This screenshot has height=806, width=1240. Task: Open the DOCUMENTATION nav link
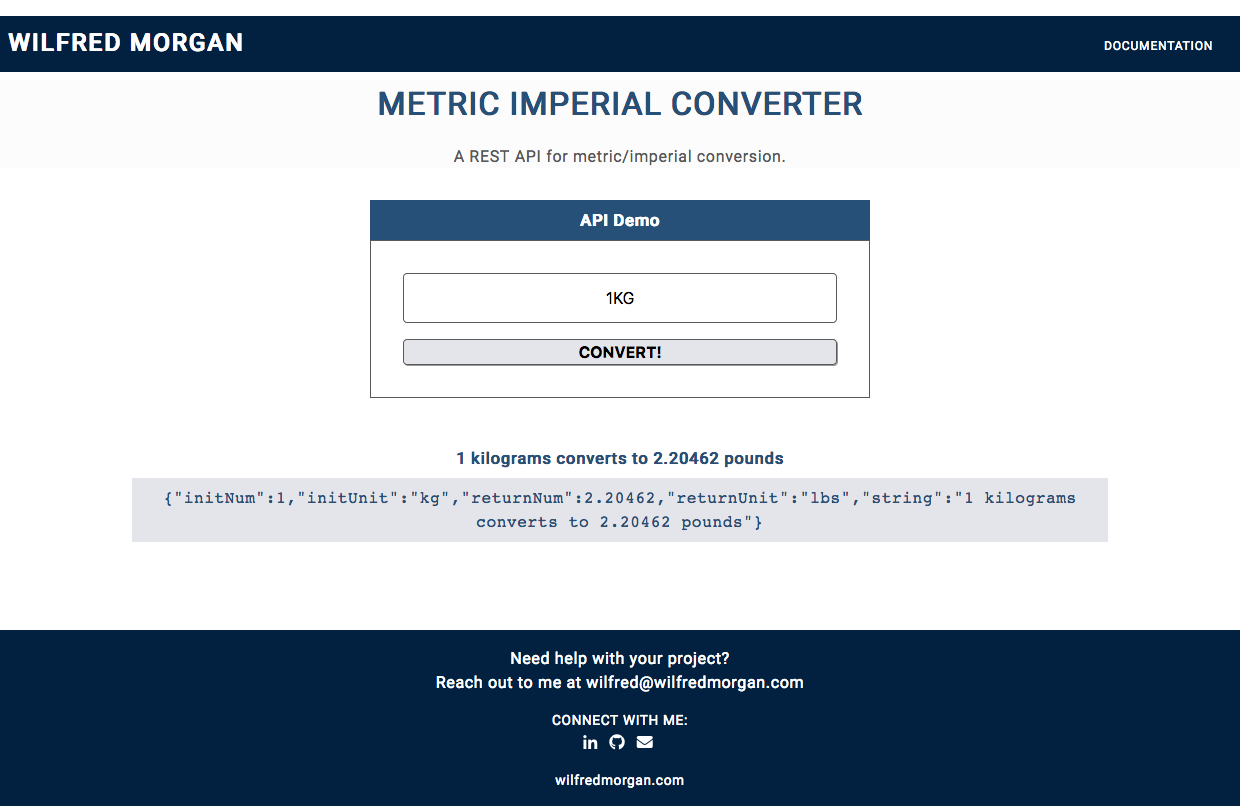point(1158,46)
